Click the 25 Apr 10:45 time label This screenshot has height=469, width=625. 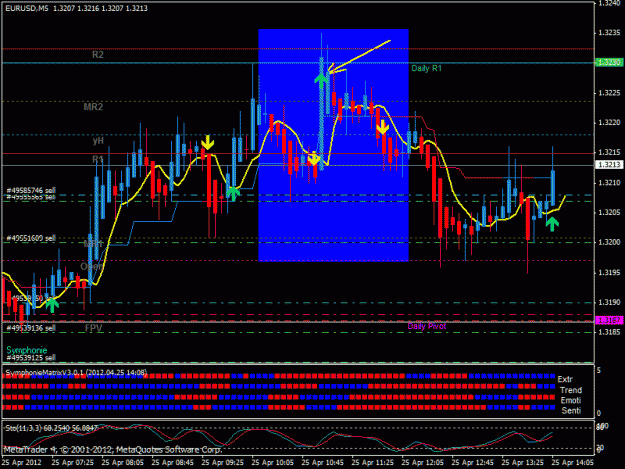tap(322, 463)
